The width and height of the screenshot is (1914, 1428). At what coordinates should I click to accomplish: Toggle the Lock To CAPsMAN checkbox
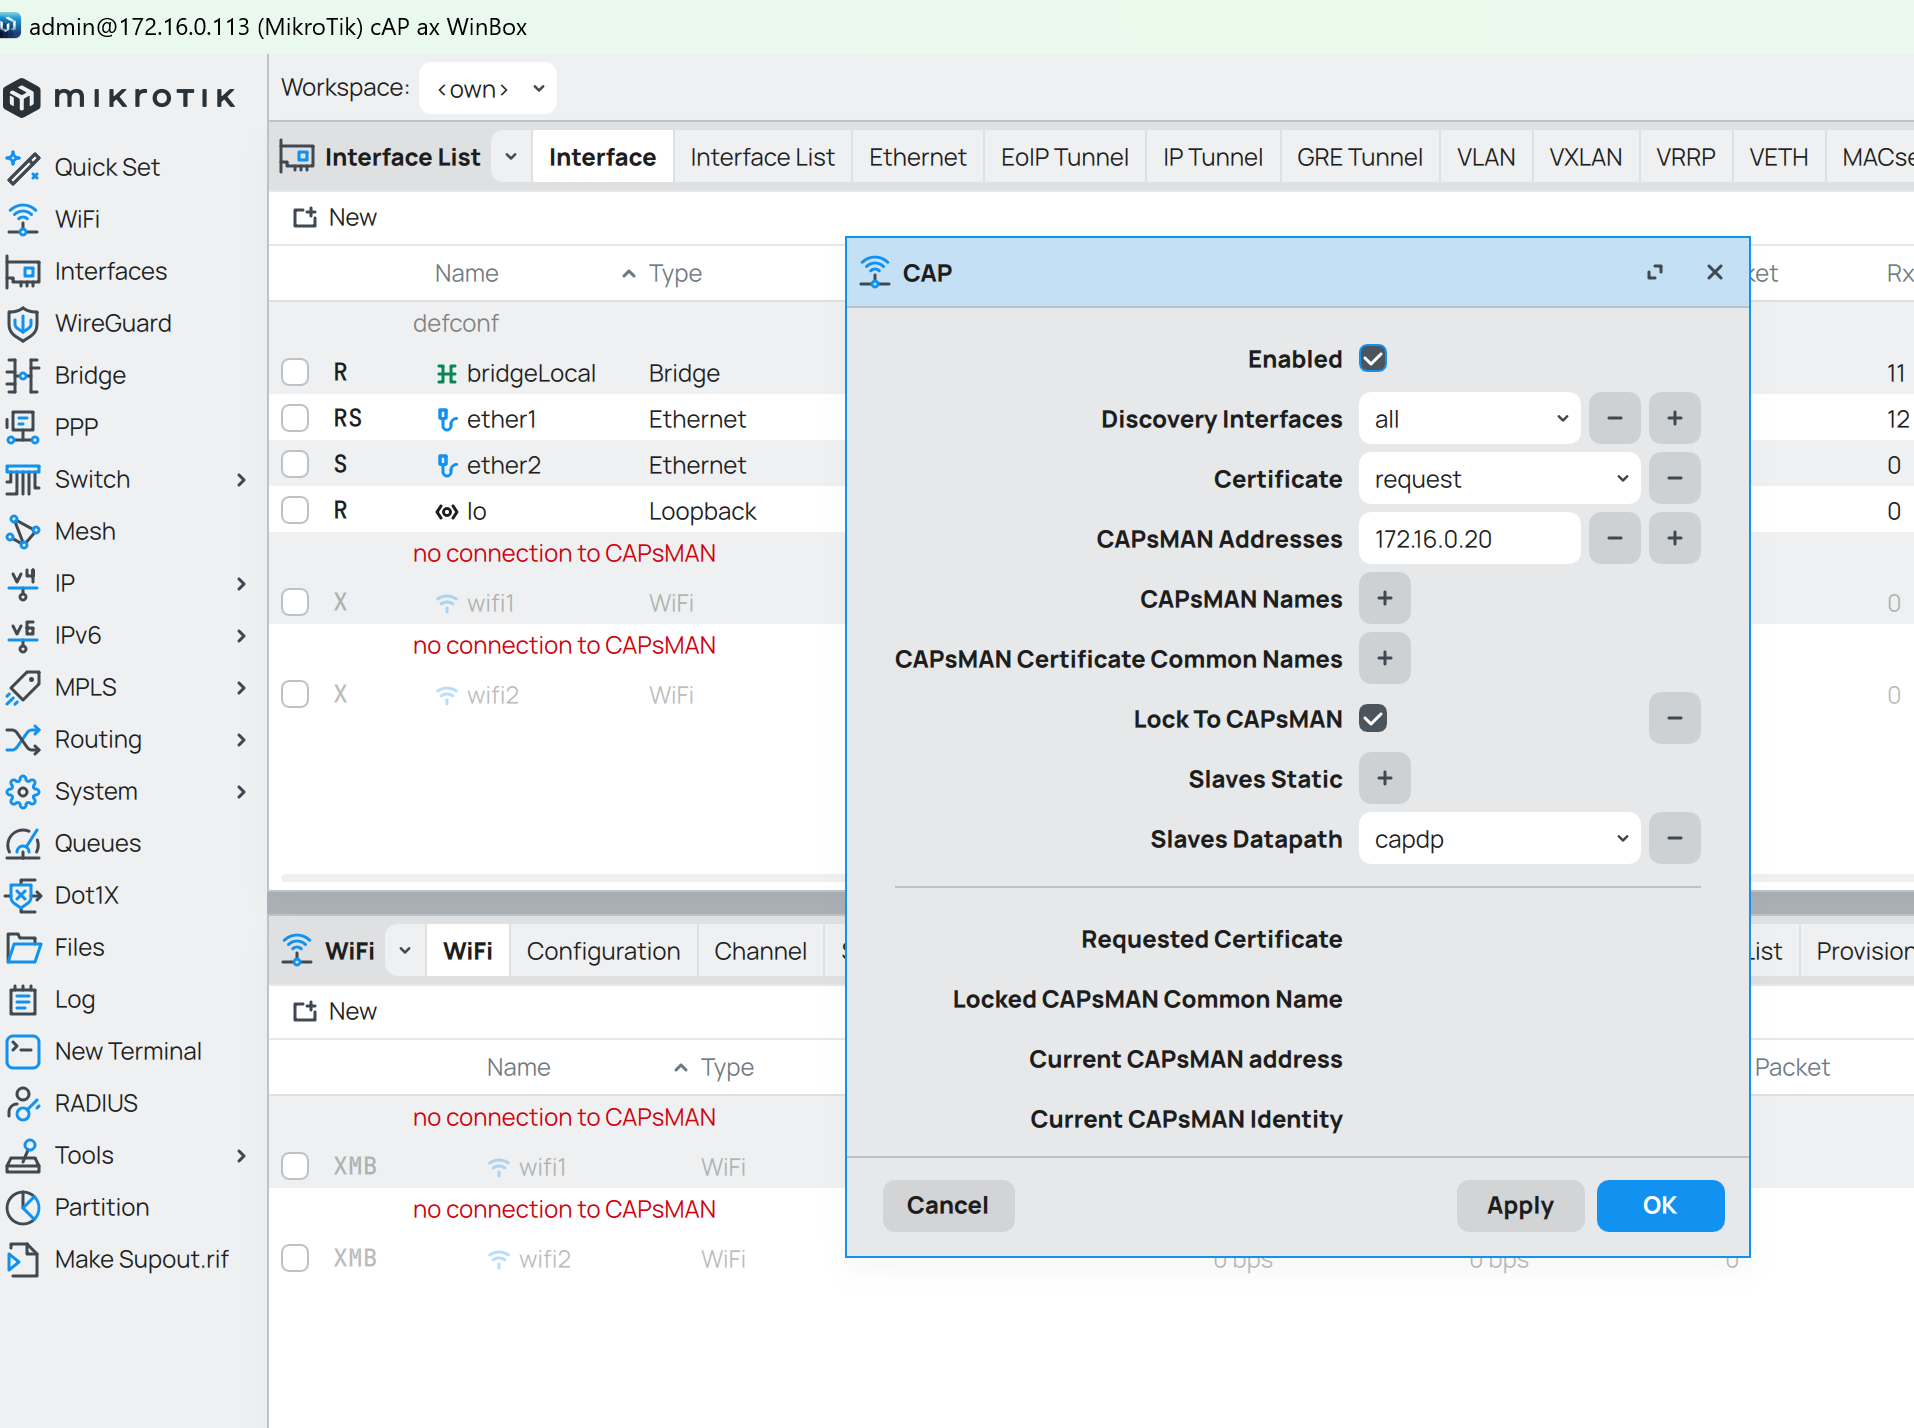pos(1373,719)
